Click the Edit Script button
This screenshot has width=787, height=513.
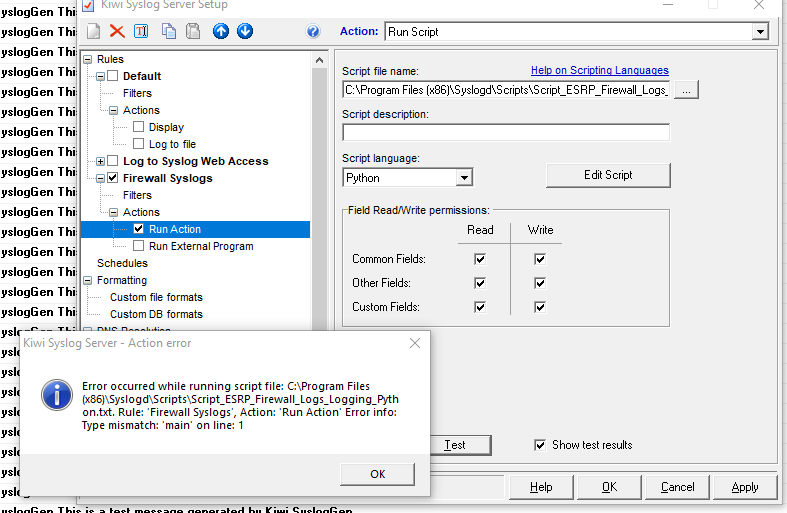[x=608, y=175]
